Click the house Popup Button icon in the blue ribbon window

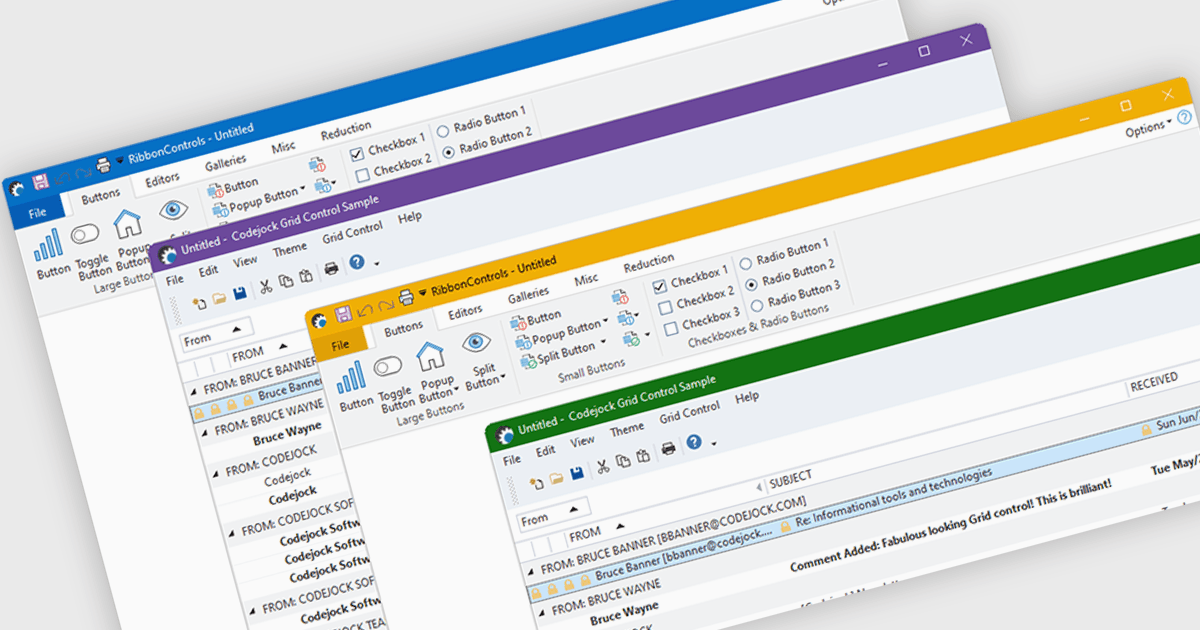[x=128, y=222]
